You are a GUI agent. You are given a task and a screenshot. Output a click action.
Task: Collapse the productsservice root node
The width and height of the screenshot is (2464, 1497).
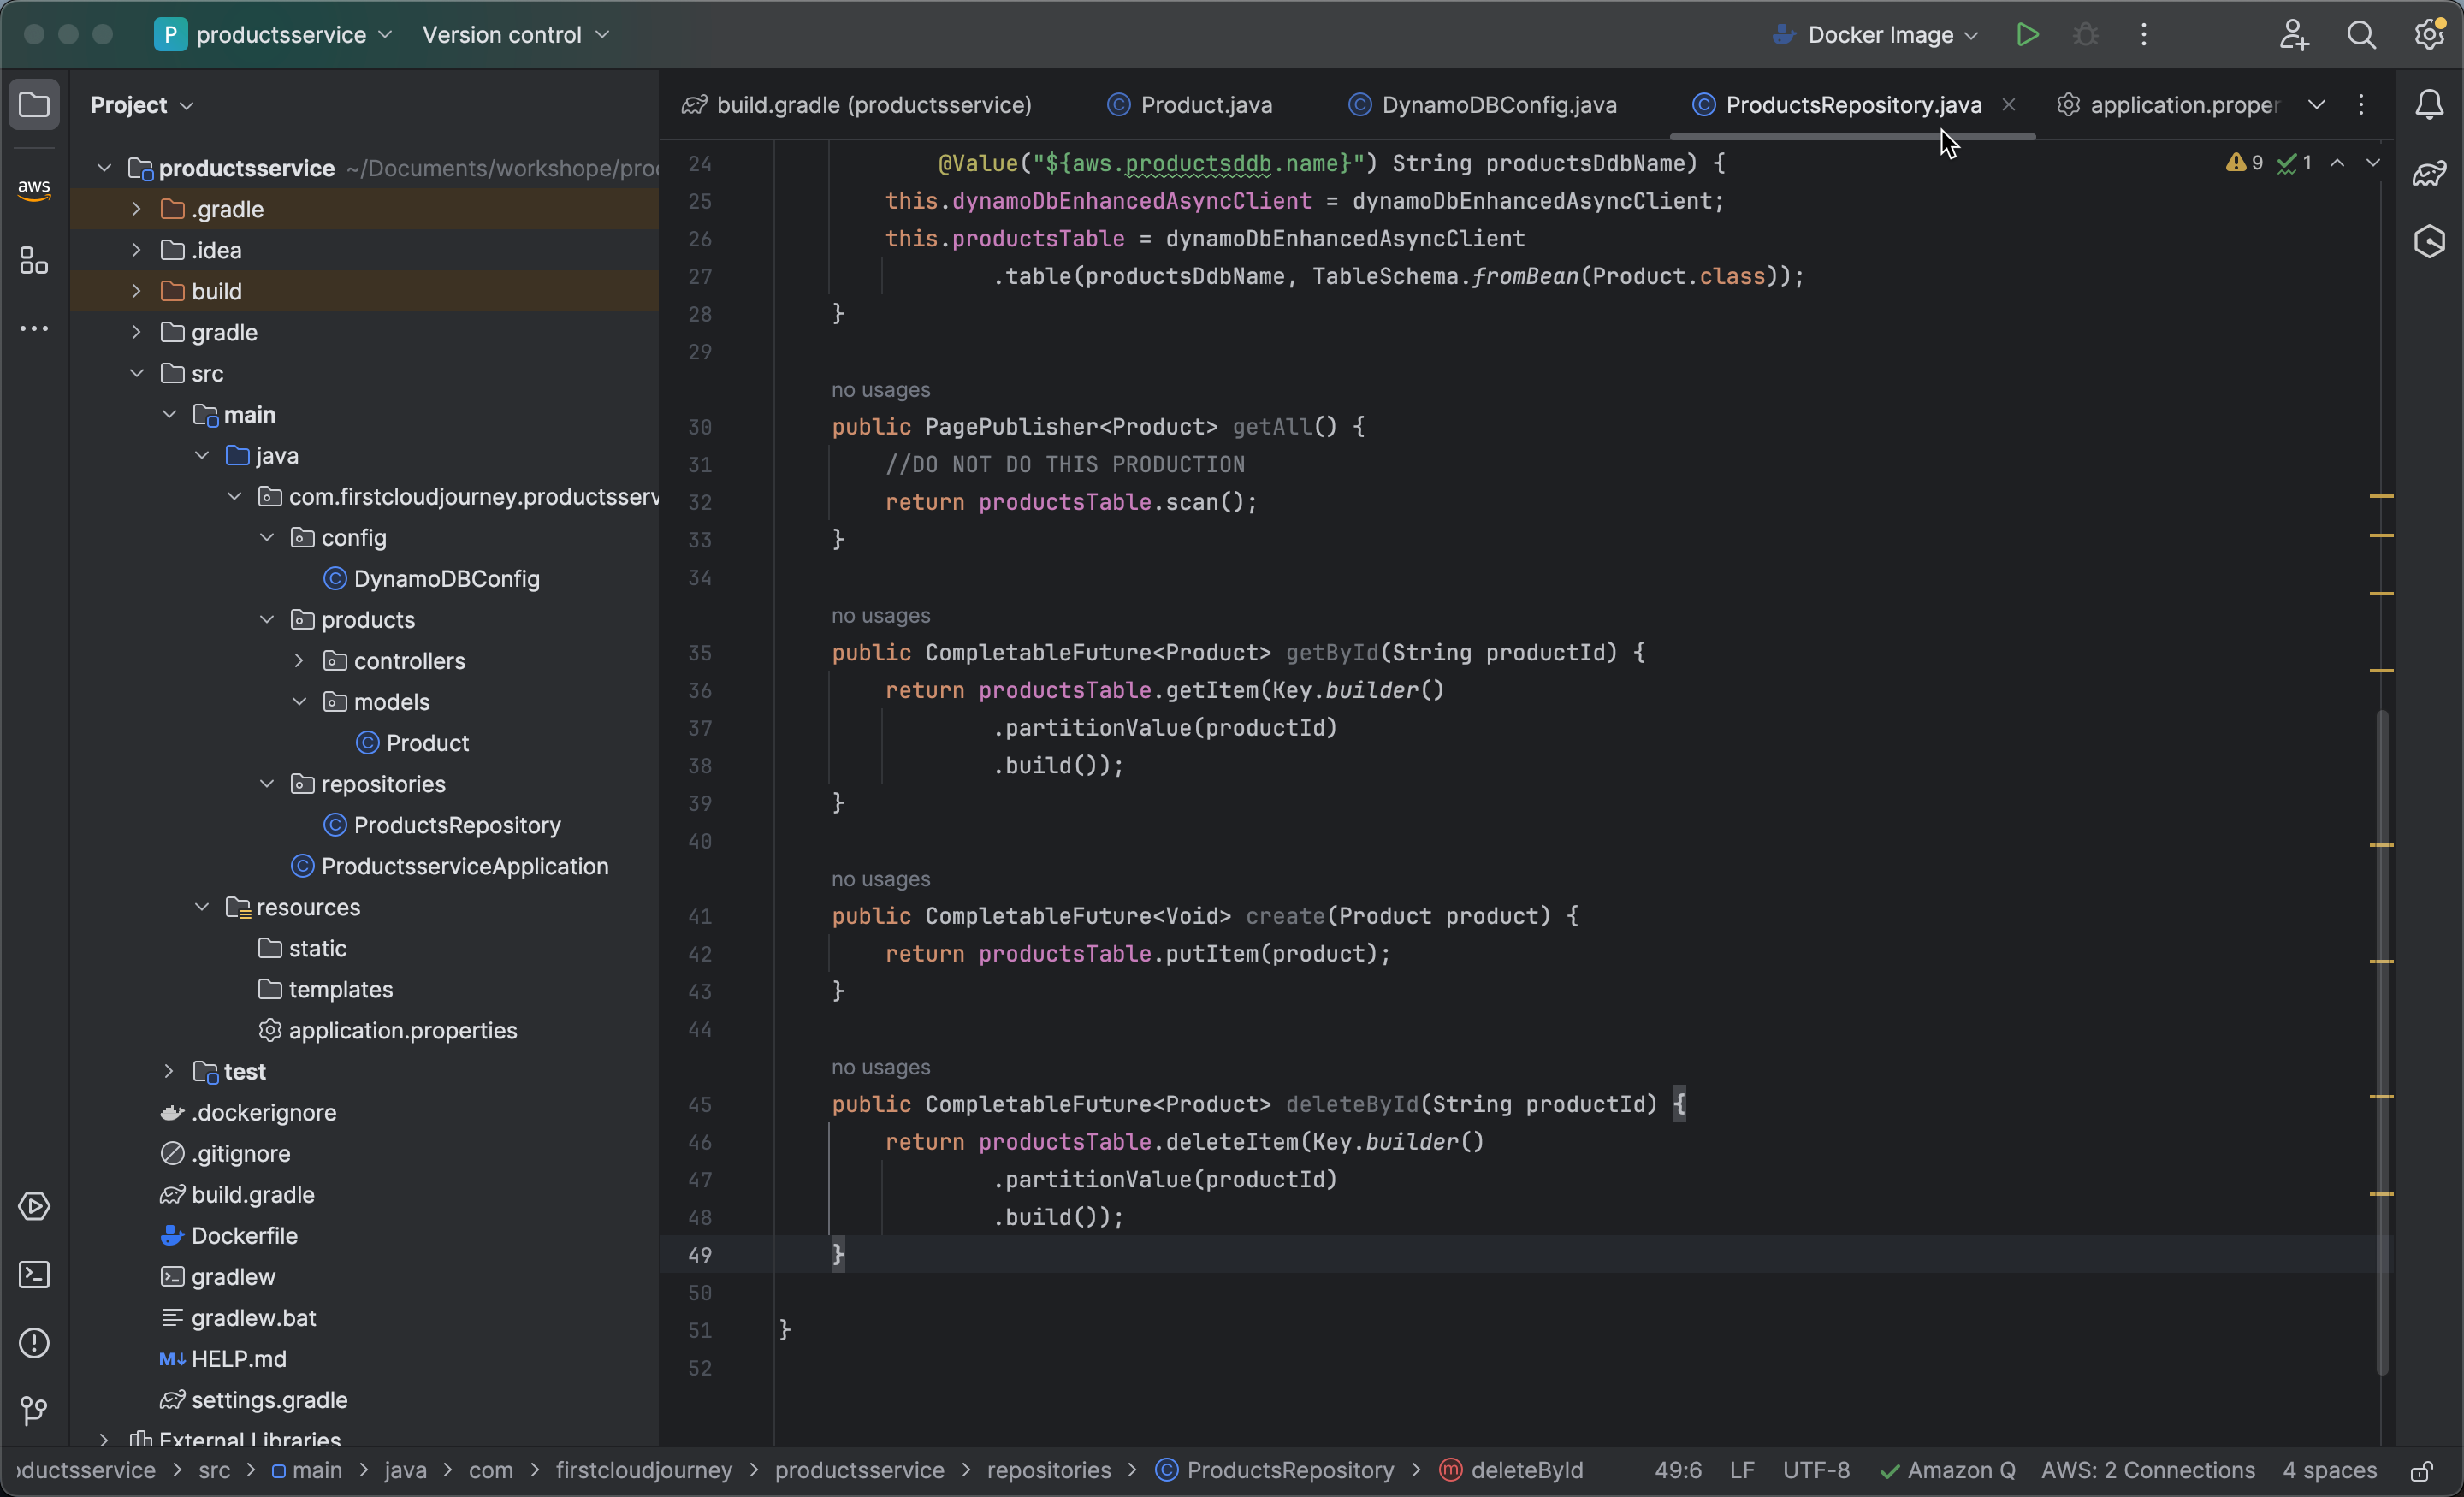(x=104, y=167)
